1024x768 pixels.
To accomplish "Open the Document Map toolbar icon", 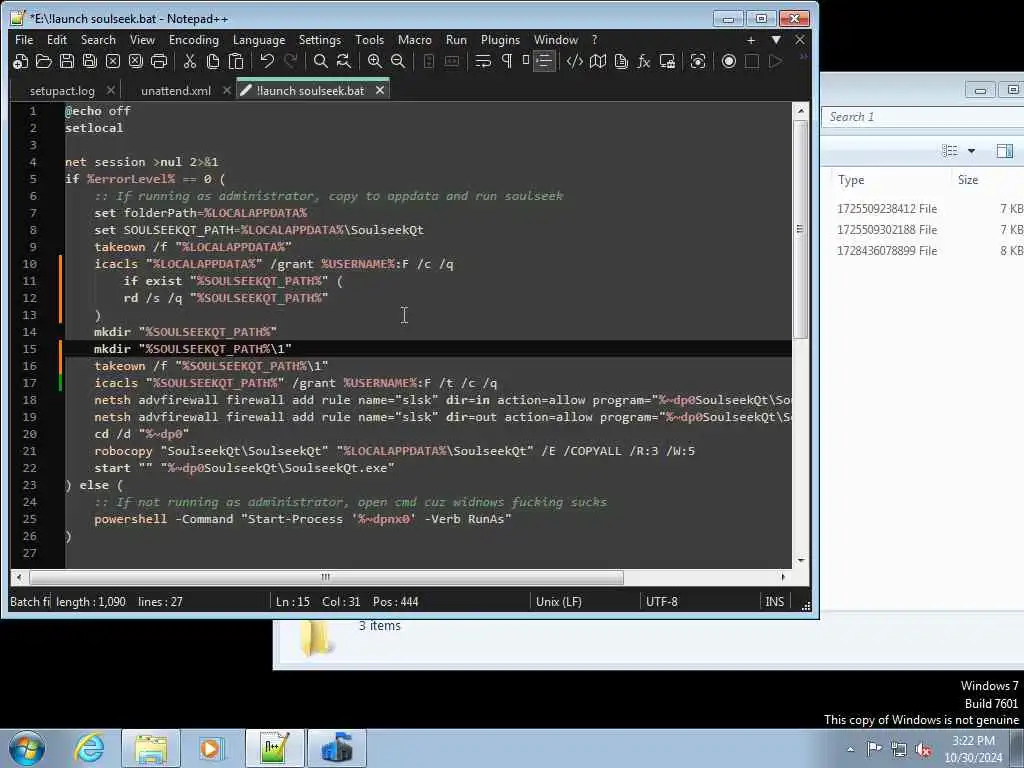I will [x=598, y=61].
